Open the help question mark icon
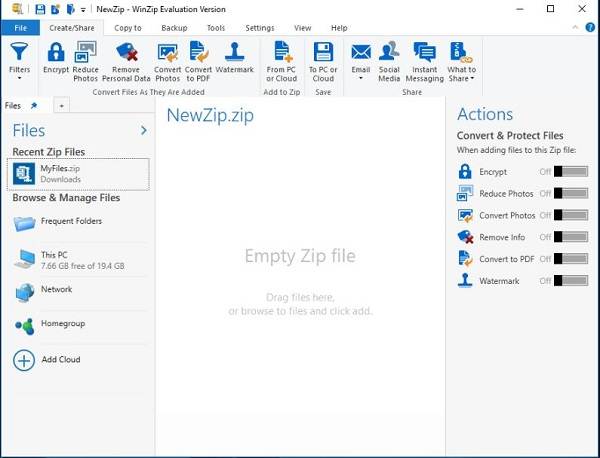This screenshot has height=458, width=600. tap(590, 27)
